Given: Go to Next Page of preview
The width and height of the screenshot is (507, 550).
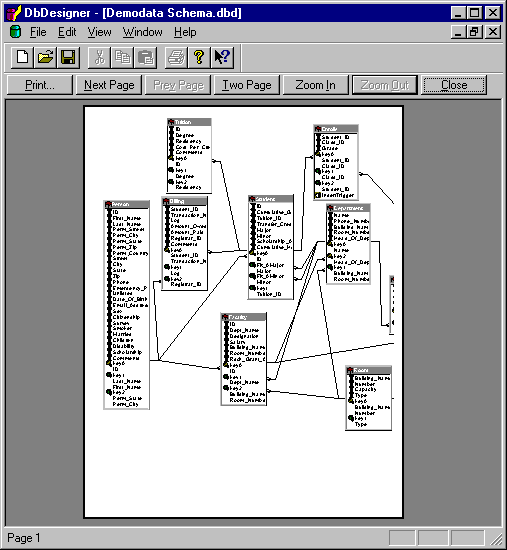Looking at the screenshot, I should [x=109, y=85].
